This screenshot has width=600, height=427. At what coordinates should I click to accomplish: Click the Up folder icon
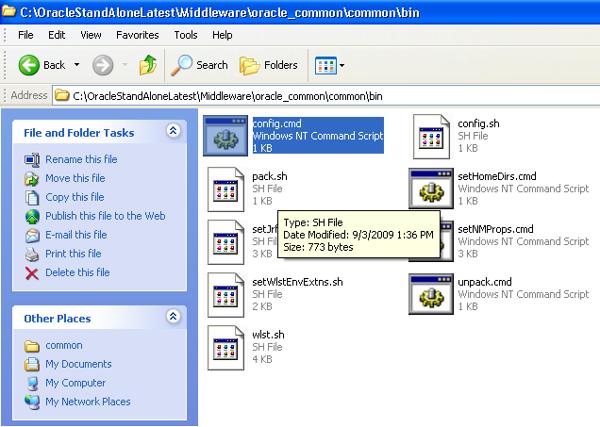[147, 65]
